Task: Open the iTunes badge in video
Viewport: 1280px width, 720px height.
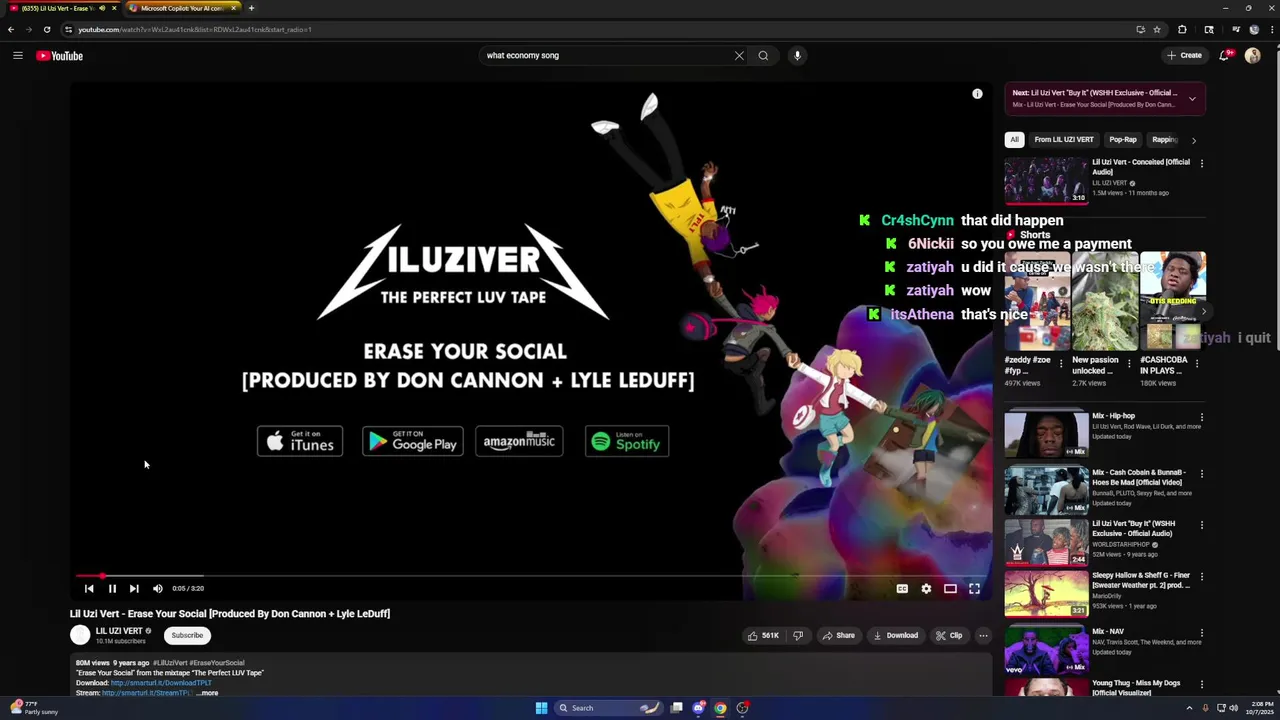Action: click(300, 441)
